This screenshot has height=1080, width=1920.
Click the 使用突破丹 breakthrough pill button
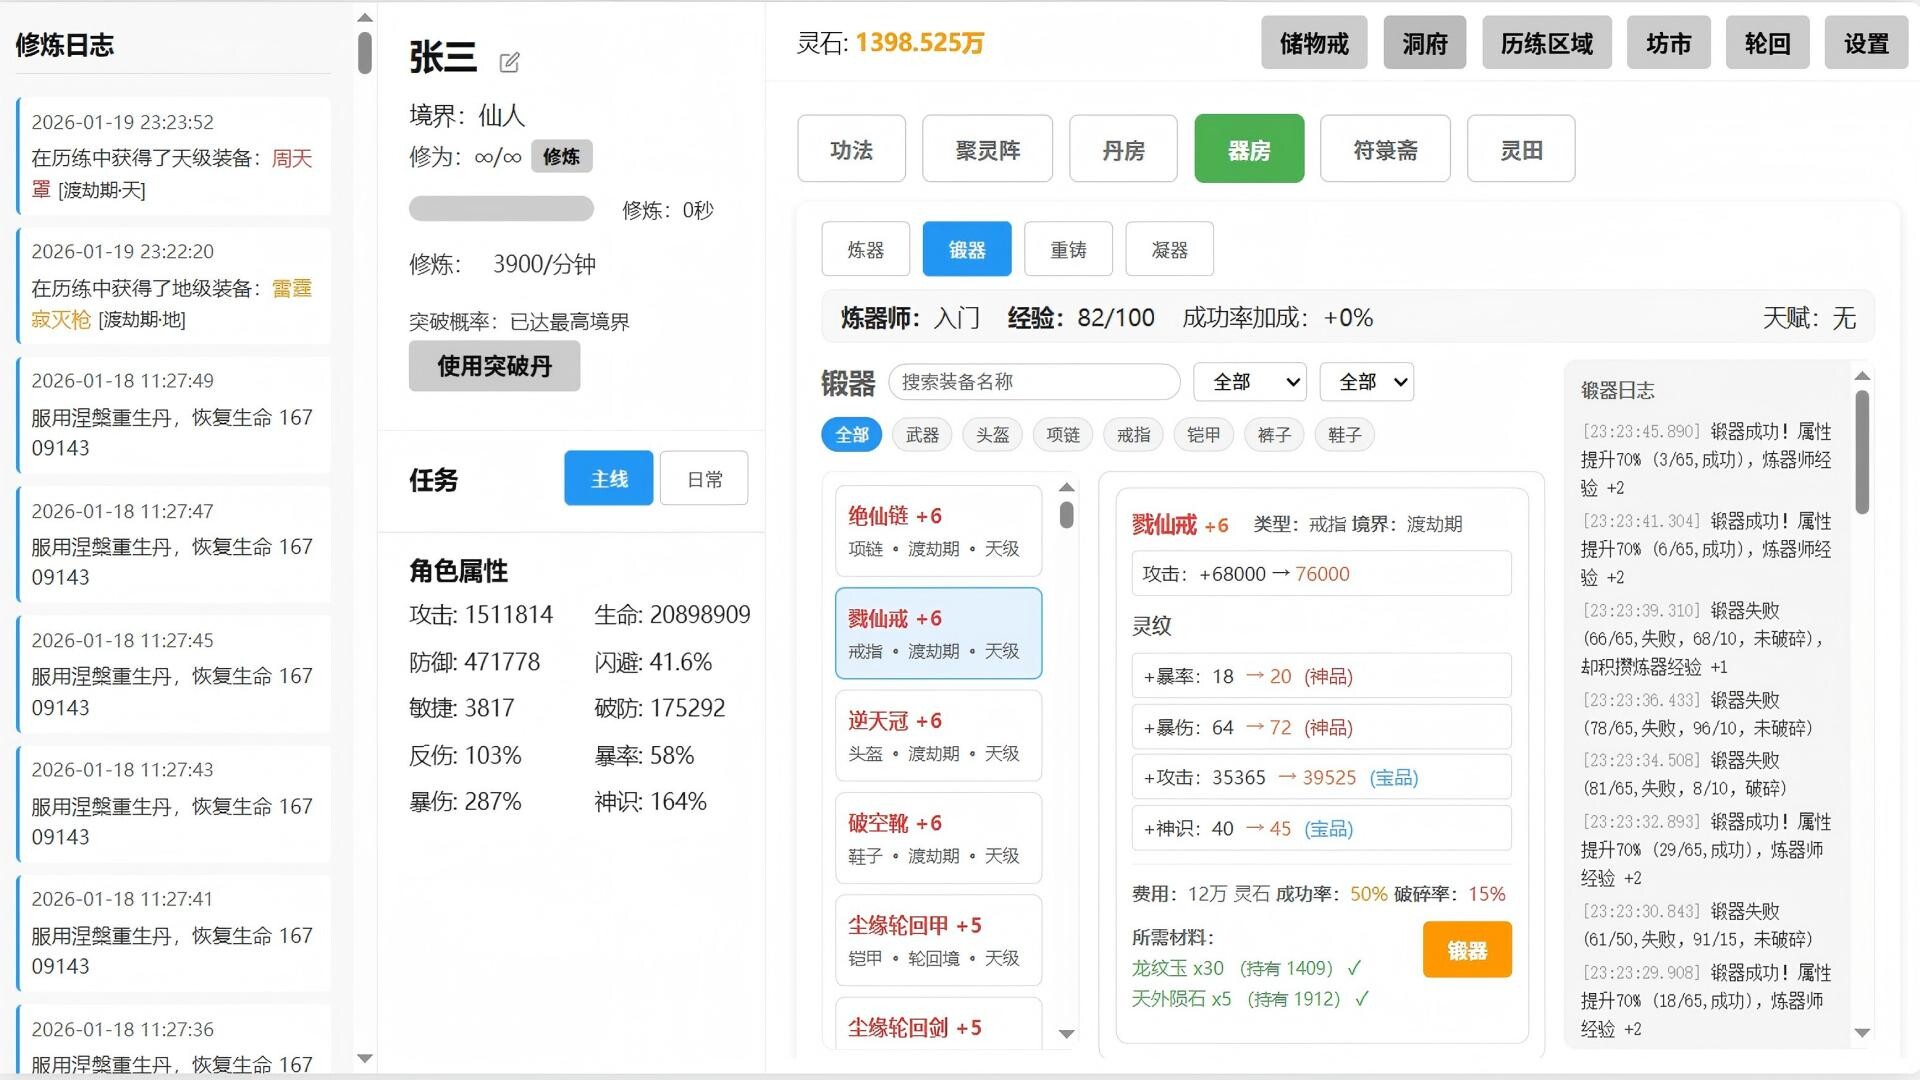pyautogui.click(x=494, y=366)
